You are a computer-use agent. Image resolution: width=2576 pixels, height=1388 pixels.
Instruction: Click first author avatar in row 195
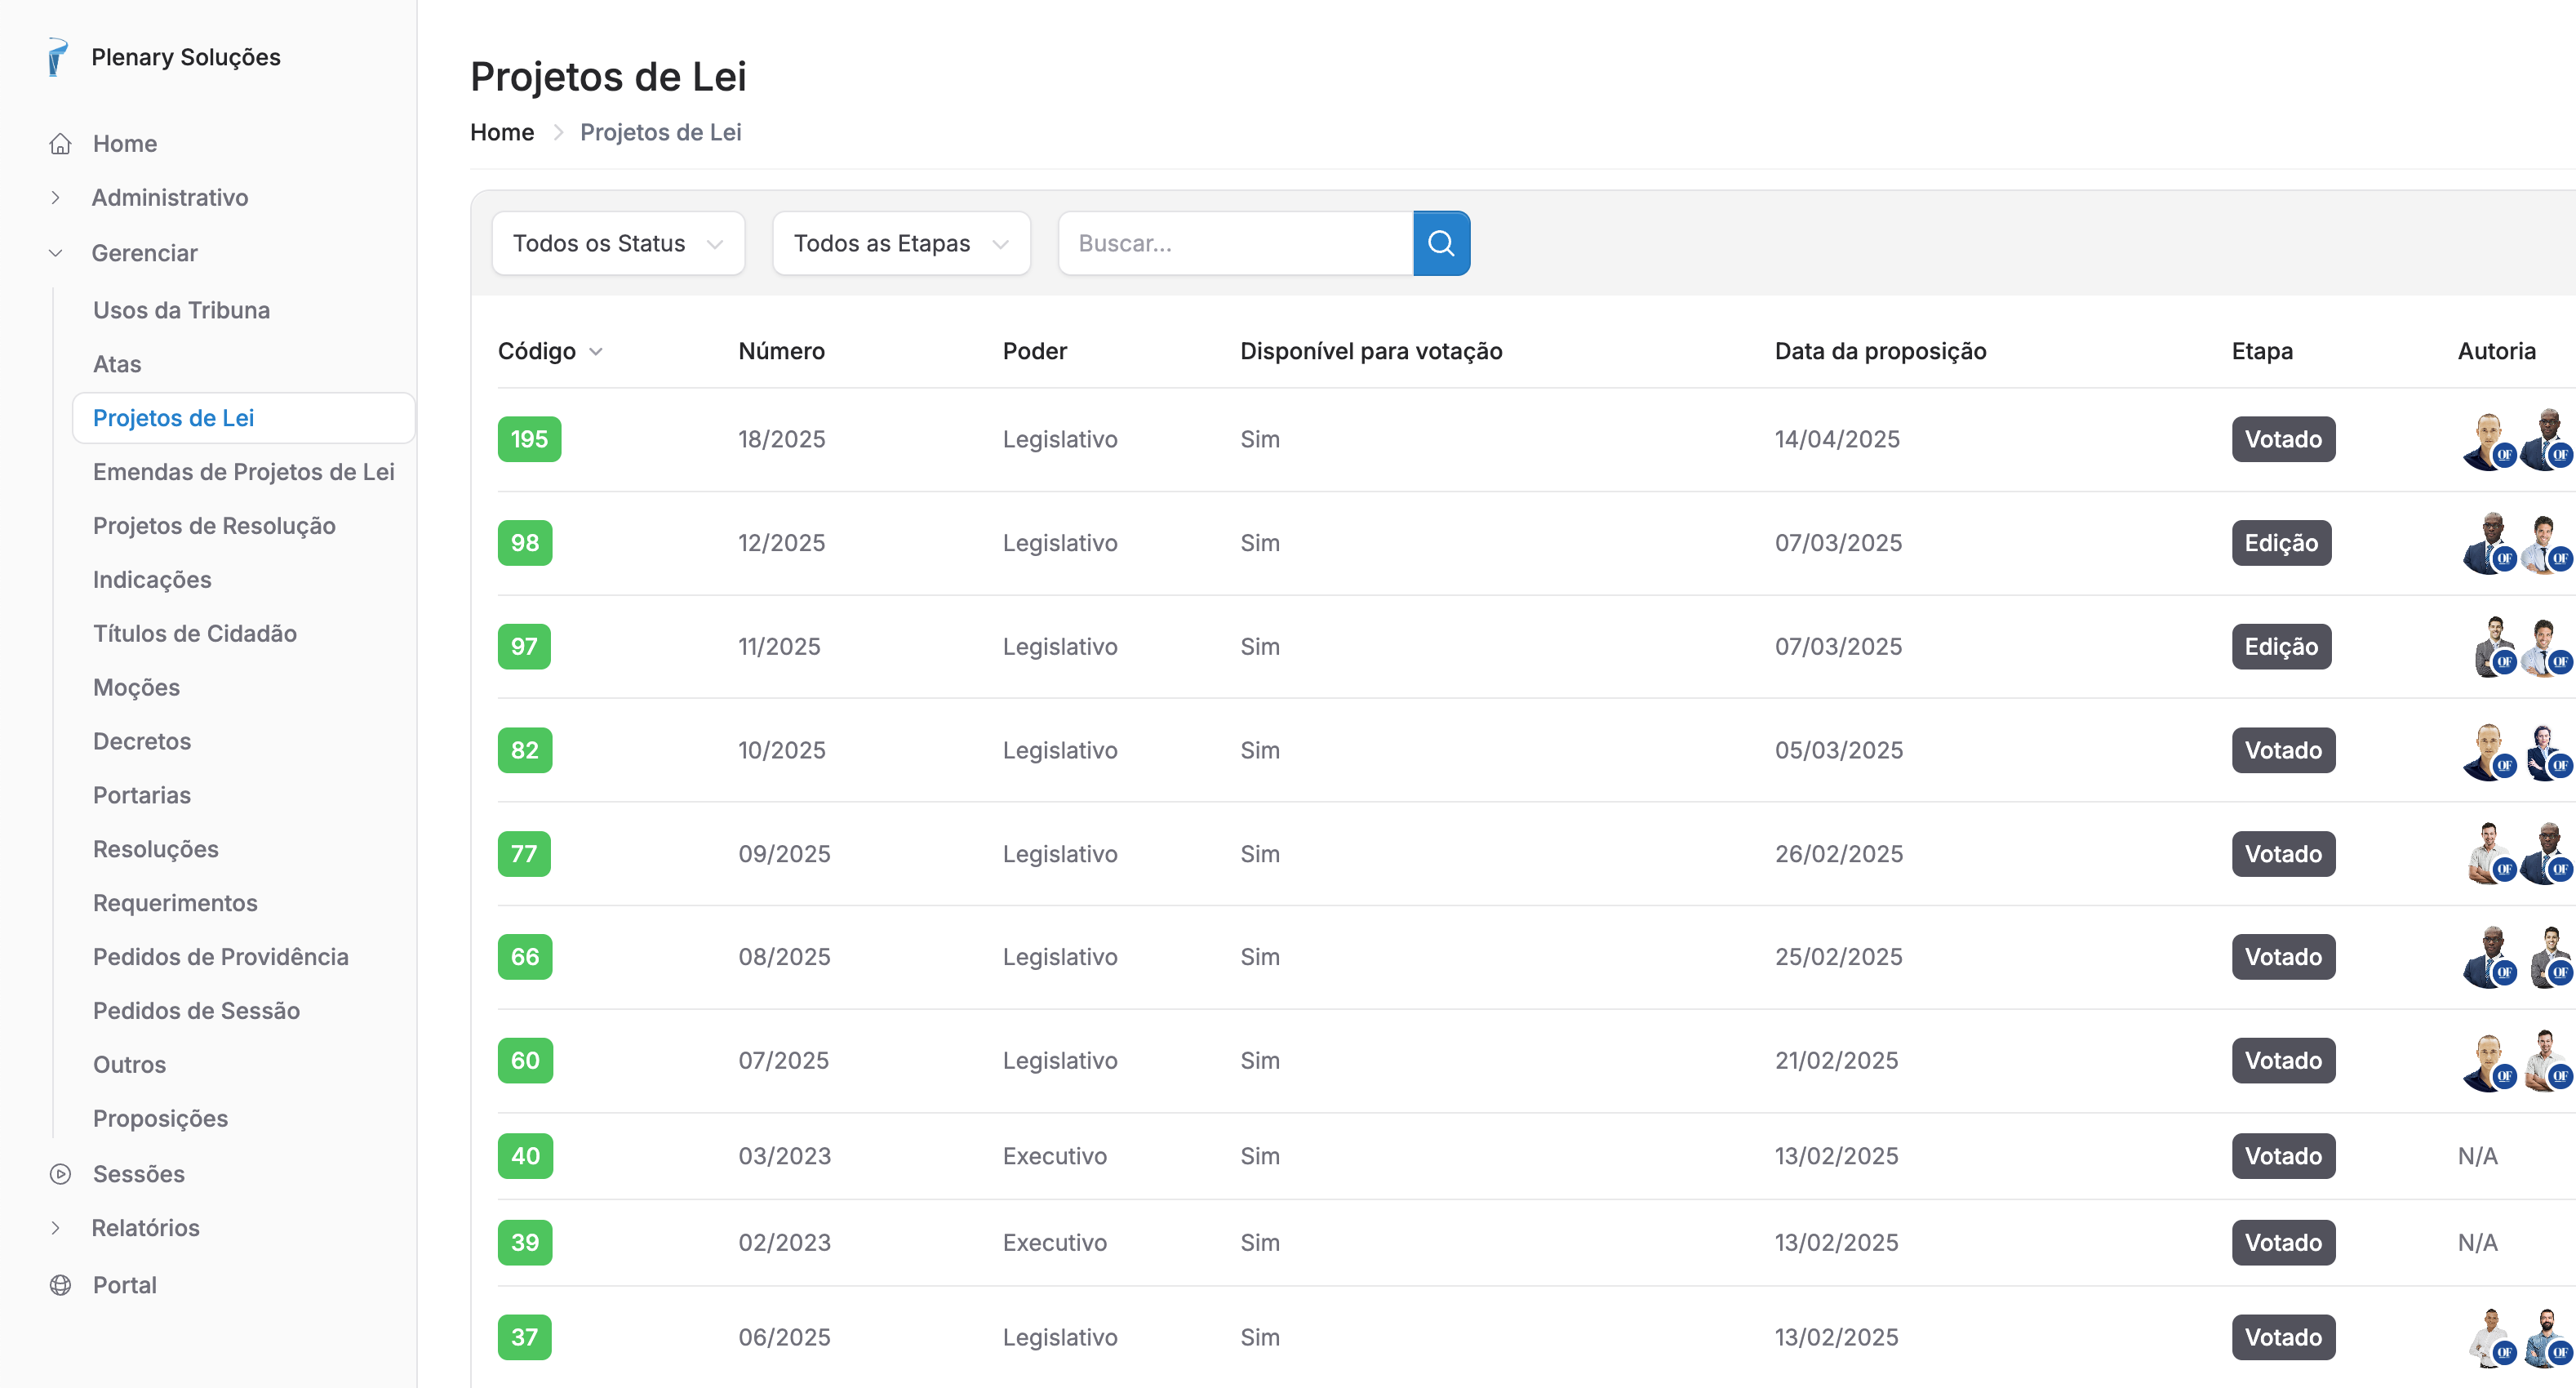pyautogui.click(x=2486, y=440)
